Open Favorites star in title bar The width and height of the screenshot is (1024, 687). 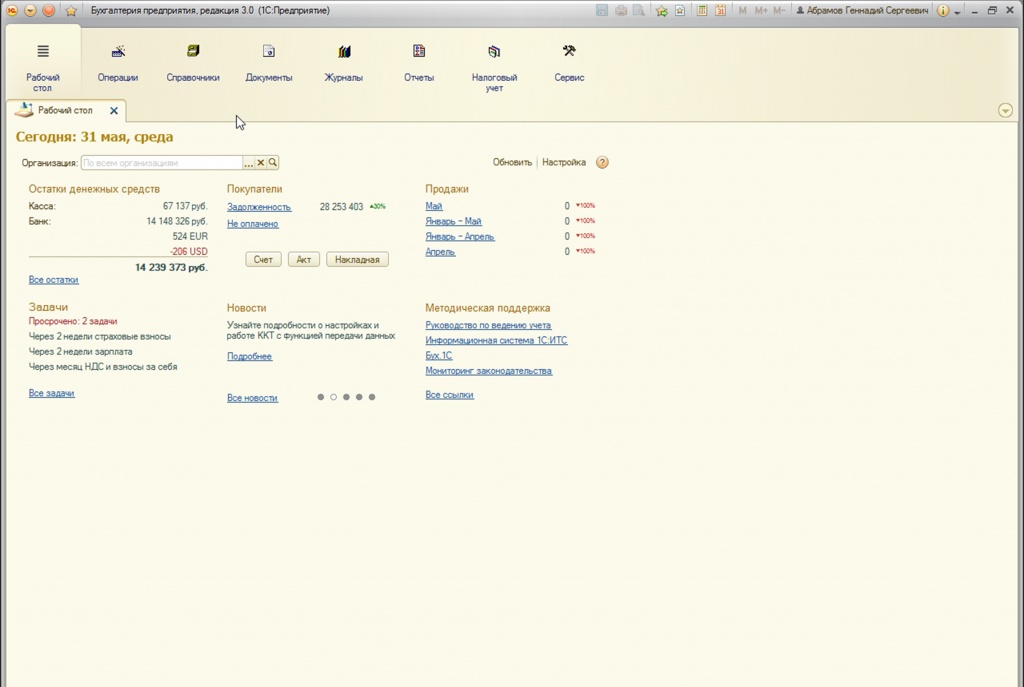[x=71, y=10]
